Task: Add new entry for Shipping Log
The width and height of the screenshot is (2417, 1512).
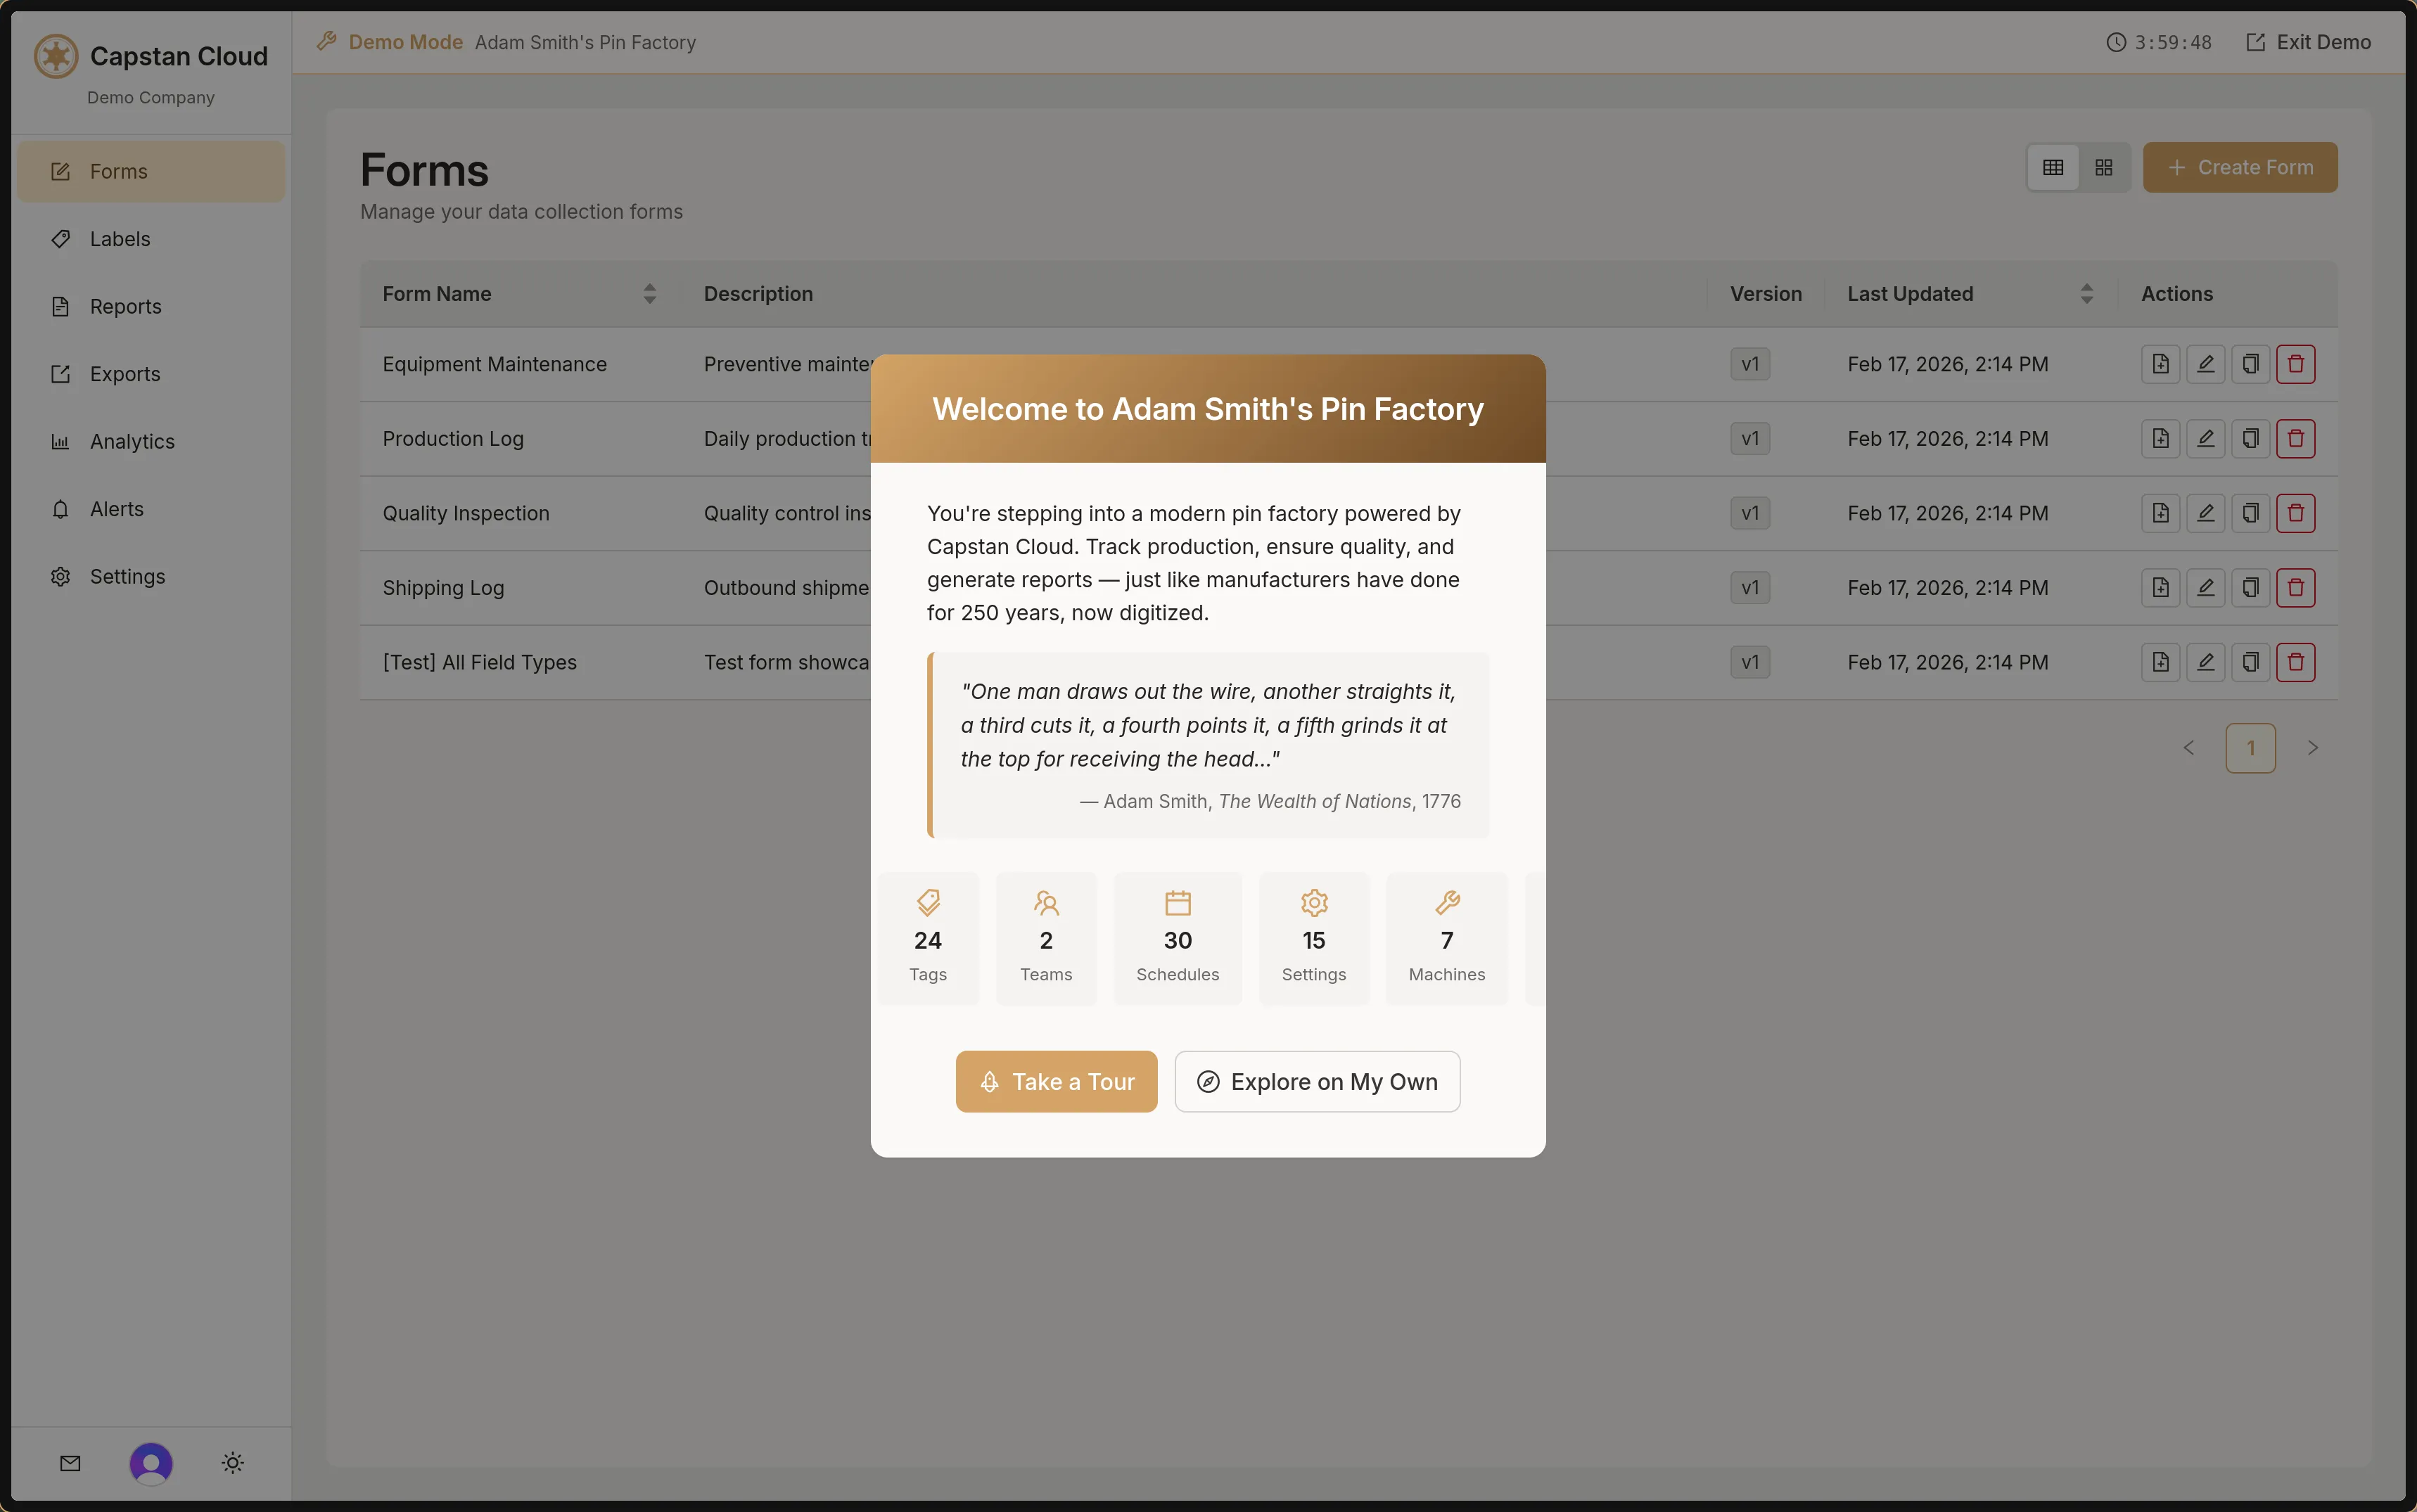Action: 2160,588
